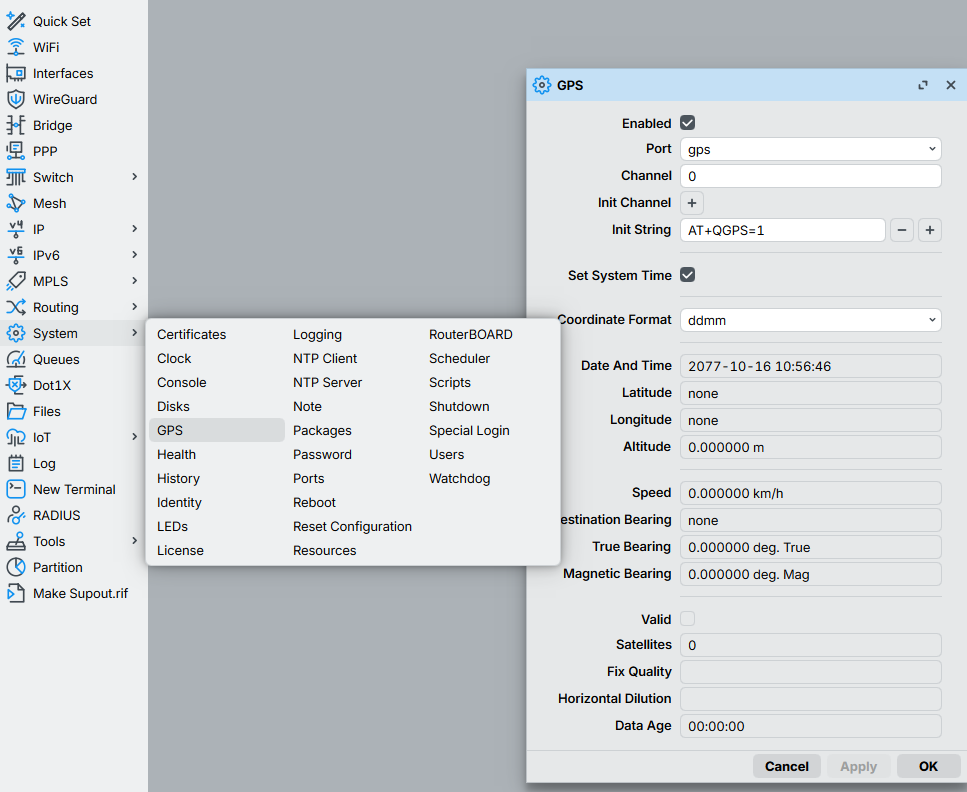Select Scheduler from the System submenu
This screenshot has width=967, height=792.
pos(459,358)
